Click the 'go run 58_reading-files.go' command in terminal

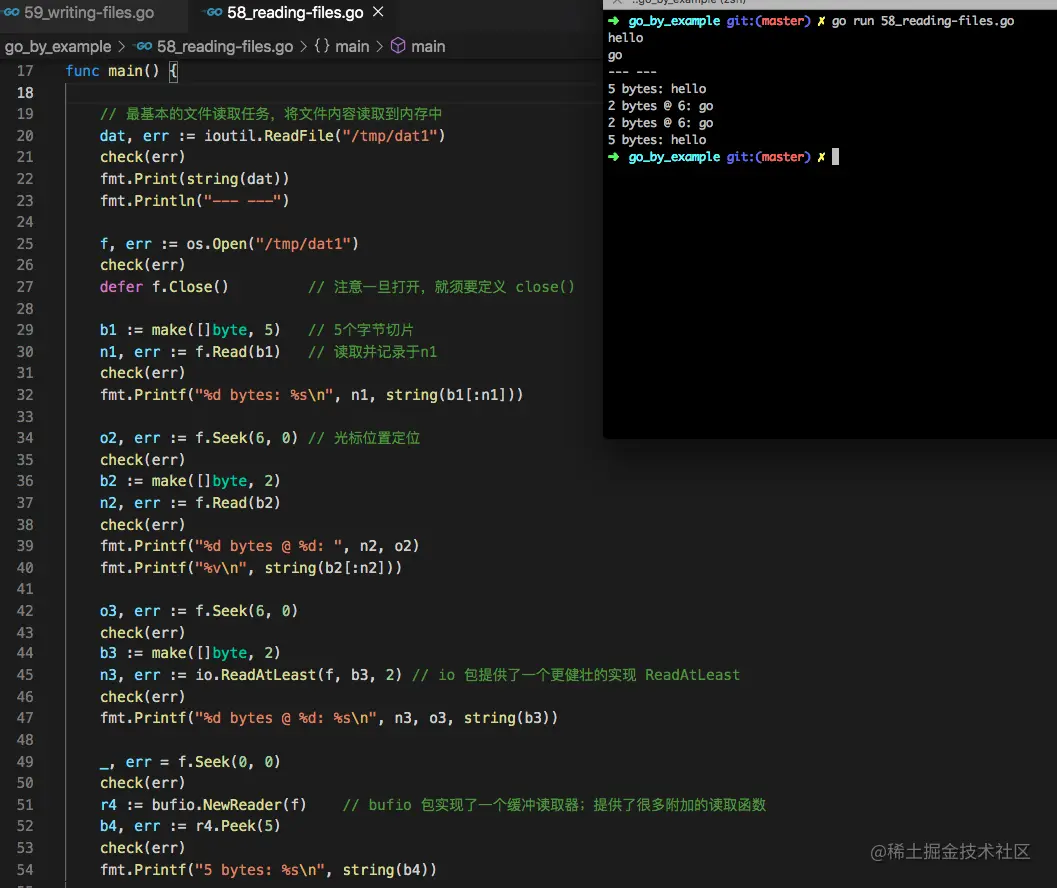click(x=922, y=21)
